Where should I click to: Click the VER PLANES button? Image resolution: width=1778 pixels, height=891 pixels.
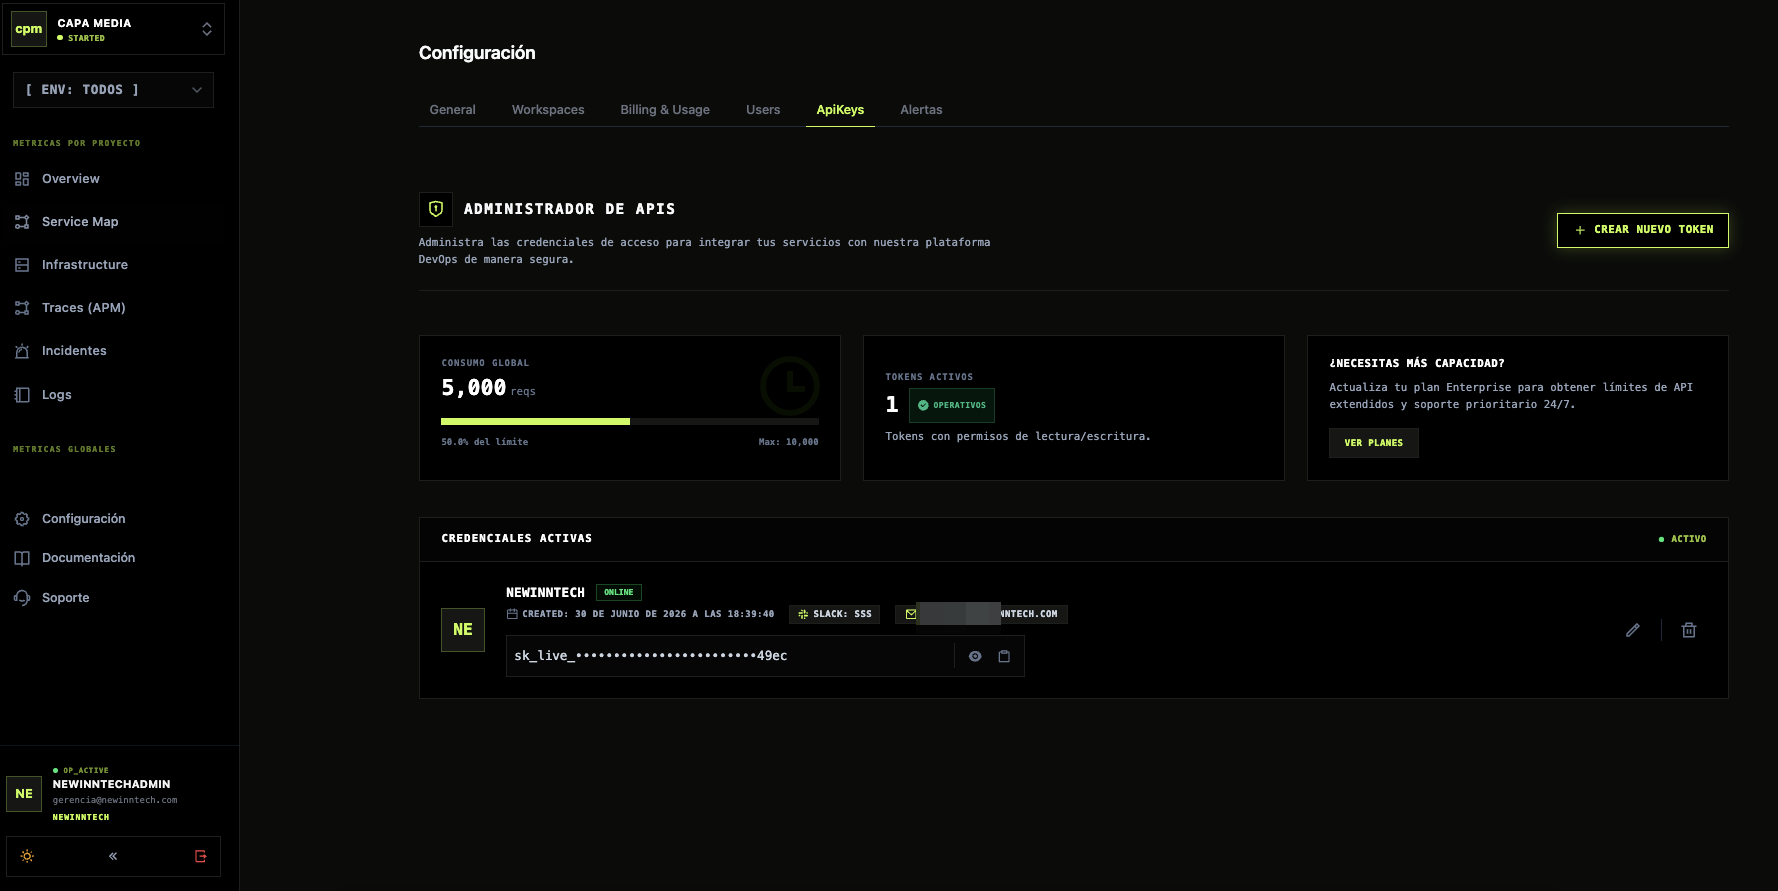(1374, 443)
